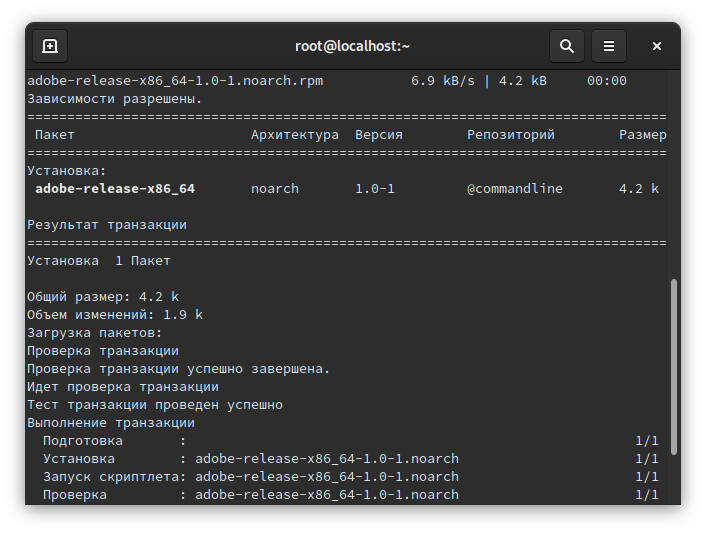Click the 6.9 kB/s download speed
This screenshot has width=706, height=533.
[443, 81]
